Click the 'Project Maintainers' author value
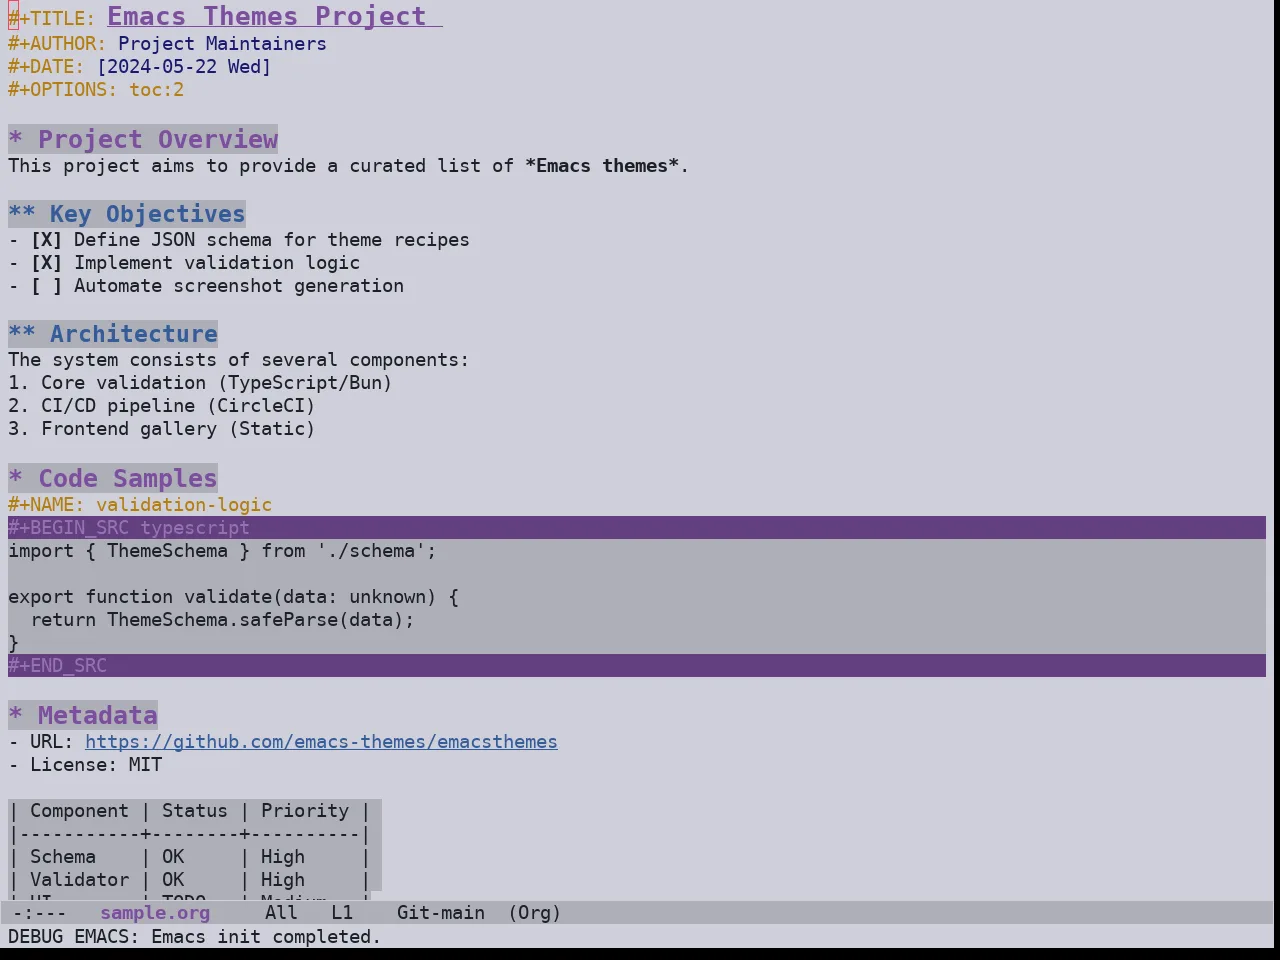 222,44
